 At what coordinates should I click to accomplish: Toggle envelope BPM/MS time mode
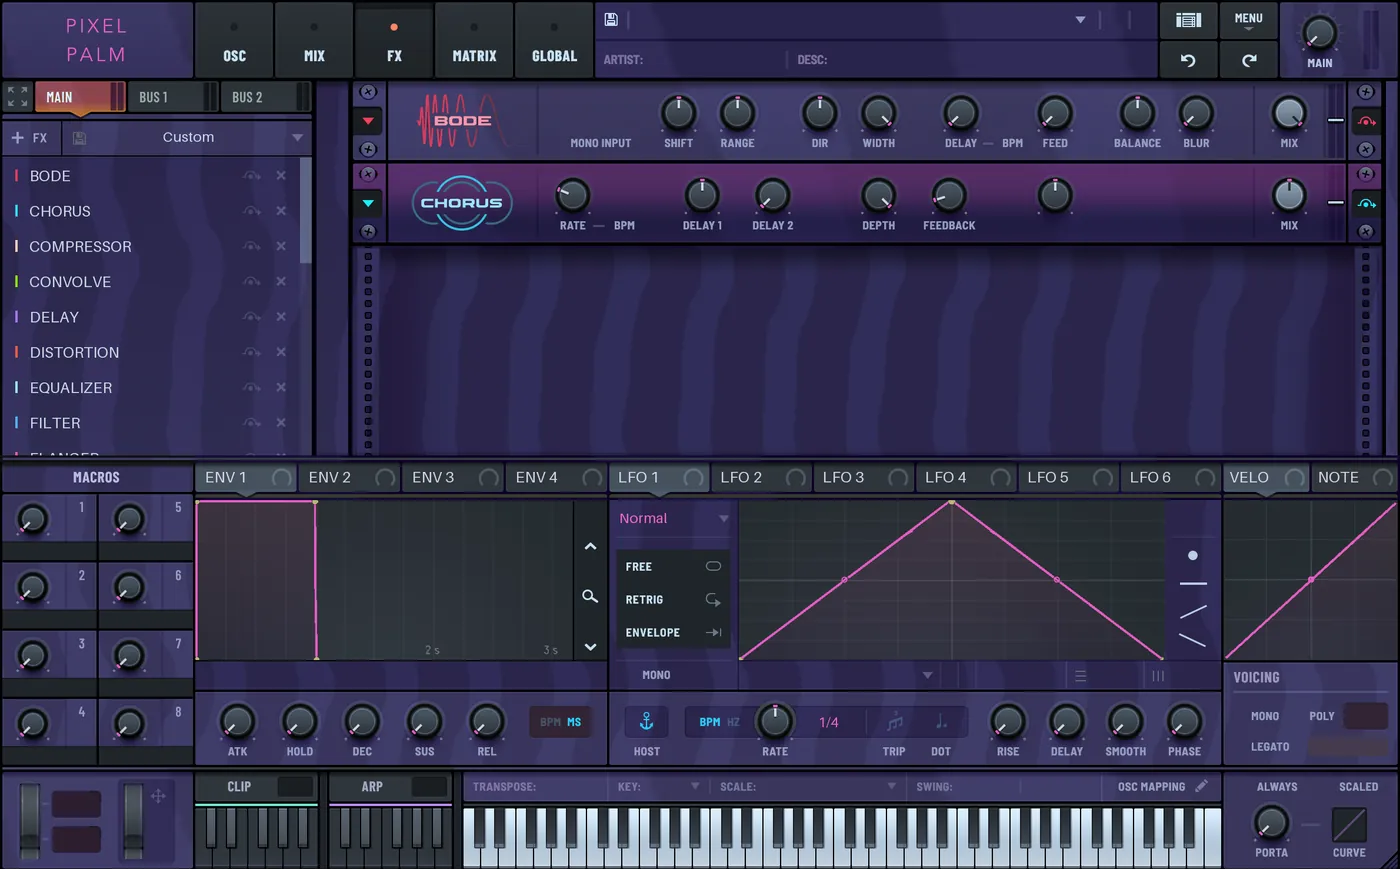(x=561, y=722)
